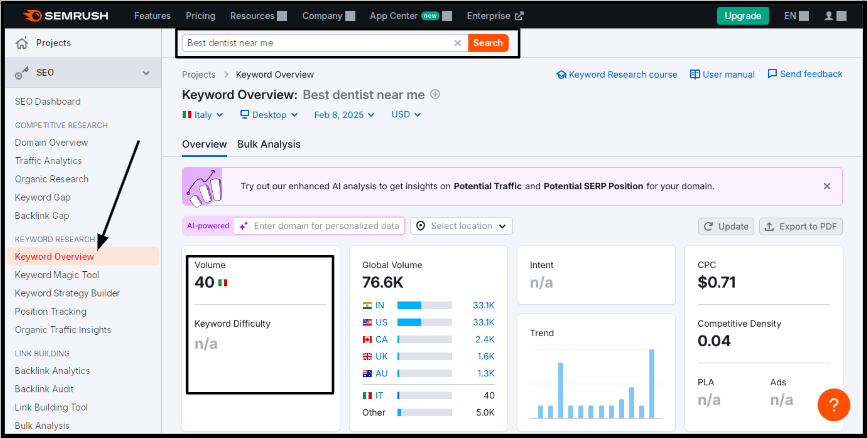The height and width of the screenshot is (438, 867).
Task: Open the Pricing menu item
Action: (x=200, y=16)
